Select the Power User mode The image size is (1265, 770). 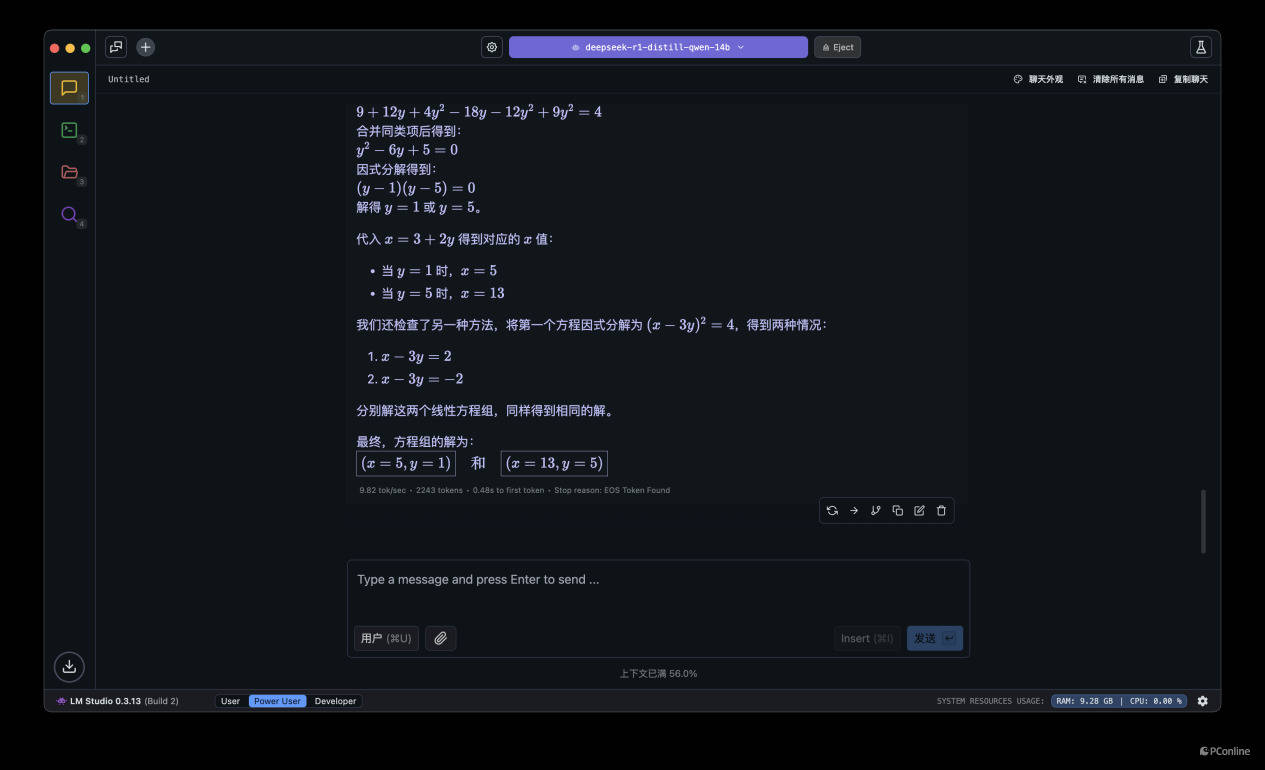click(x=277, y=701)
